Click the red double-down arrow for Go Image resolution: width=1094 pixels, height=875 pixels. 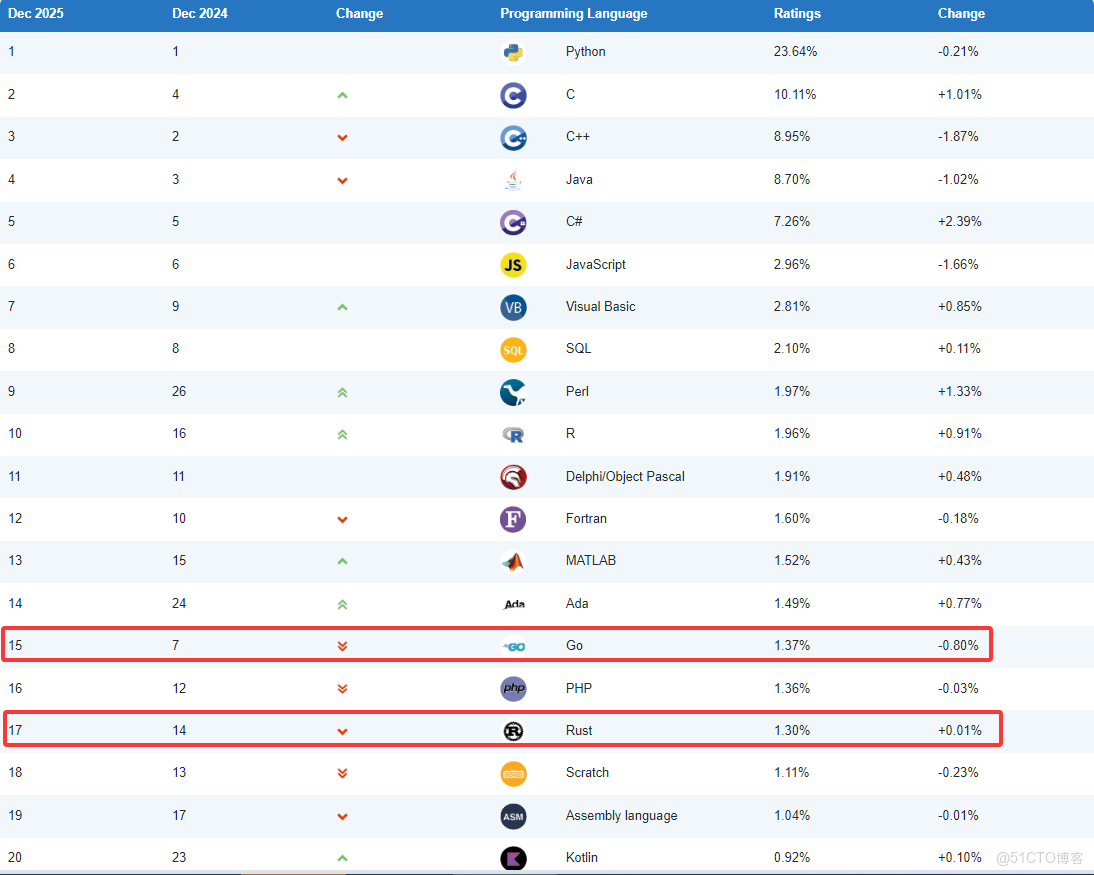(342, 646)
